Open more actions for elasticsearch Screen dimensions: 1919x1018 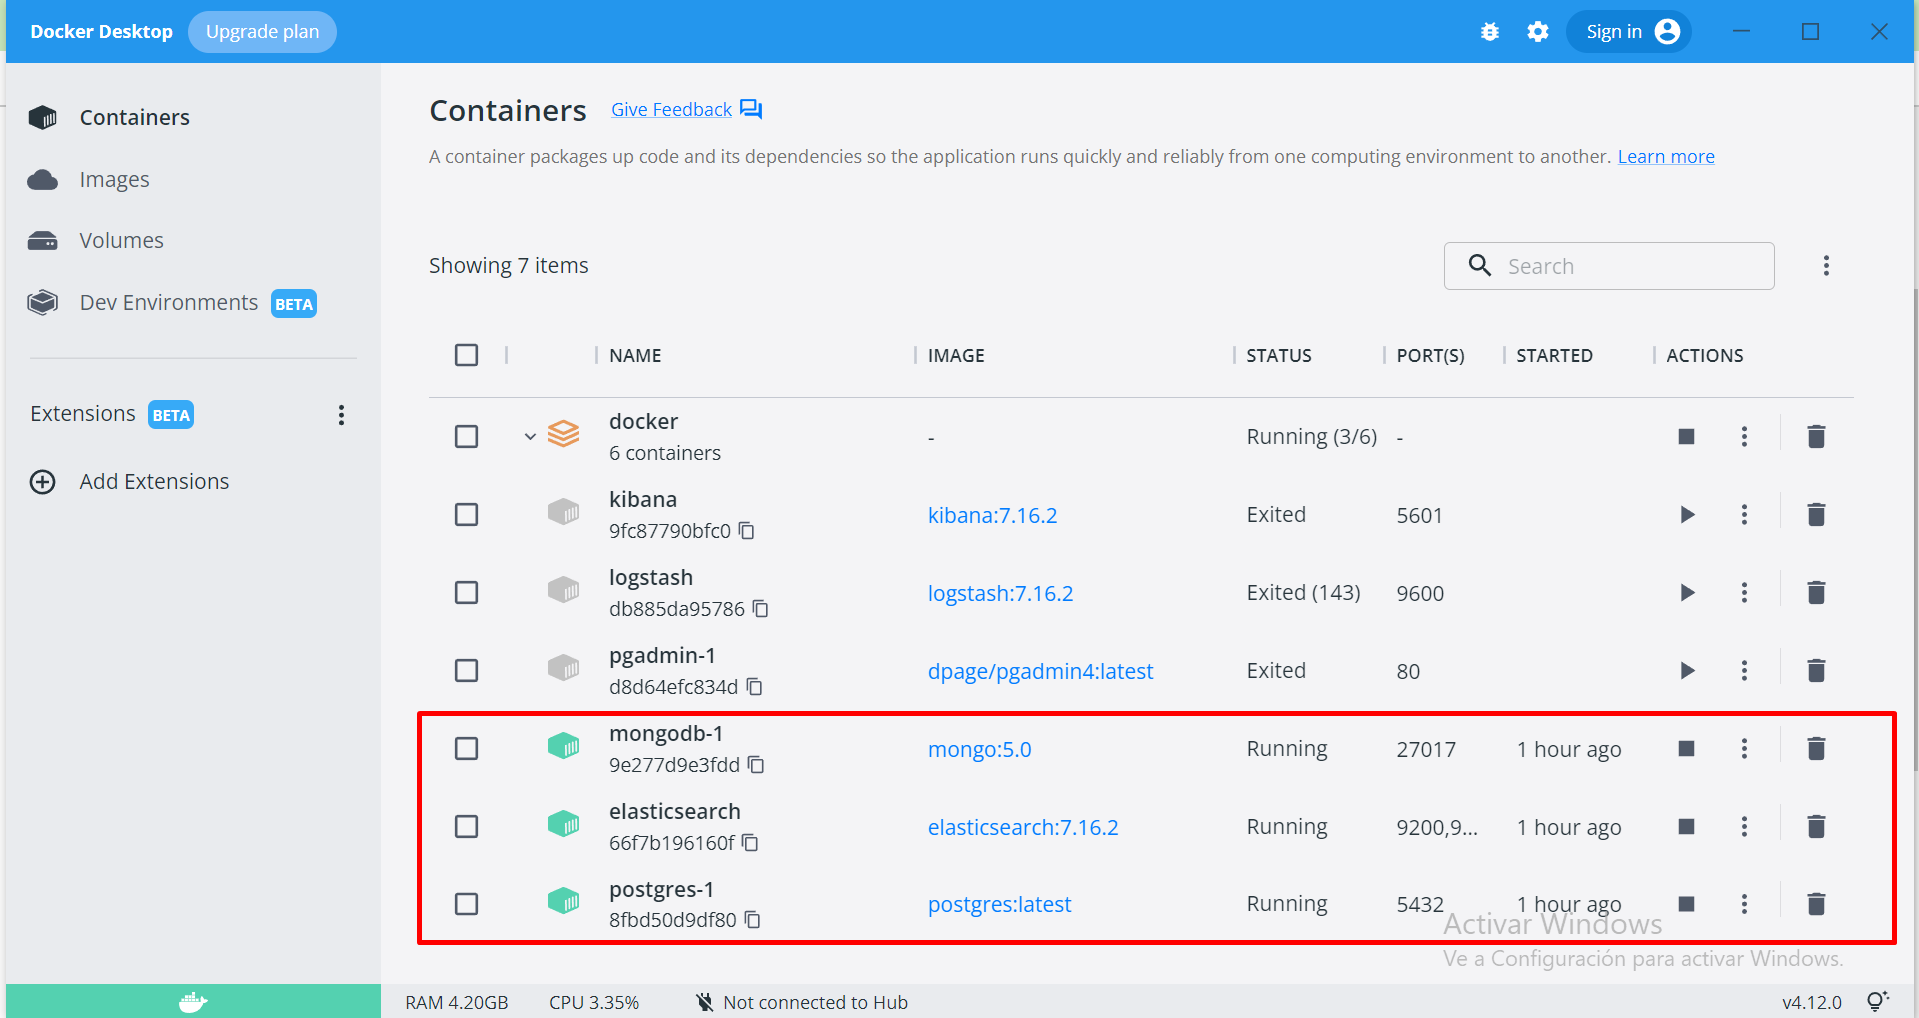pos(1744,826)
